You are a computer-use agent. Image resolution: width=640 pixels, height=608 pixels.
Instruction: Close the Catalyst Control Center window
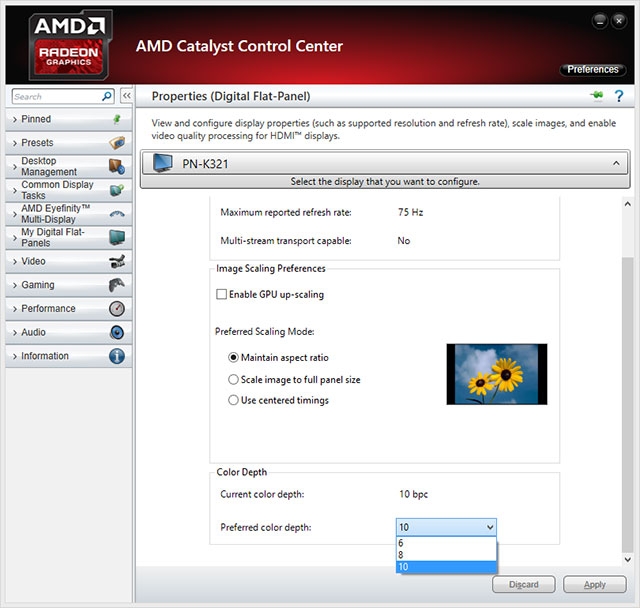click(x=619, y=20)
